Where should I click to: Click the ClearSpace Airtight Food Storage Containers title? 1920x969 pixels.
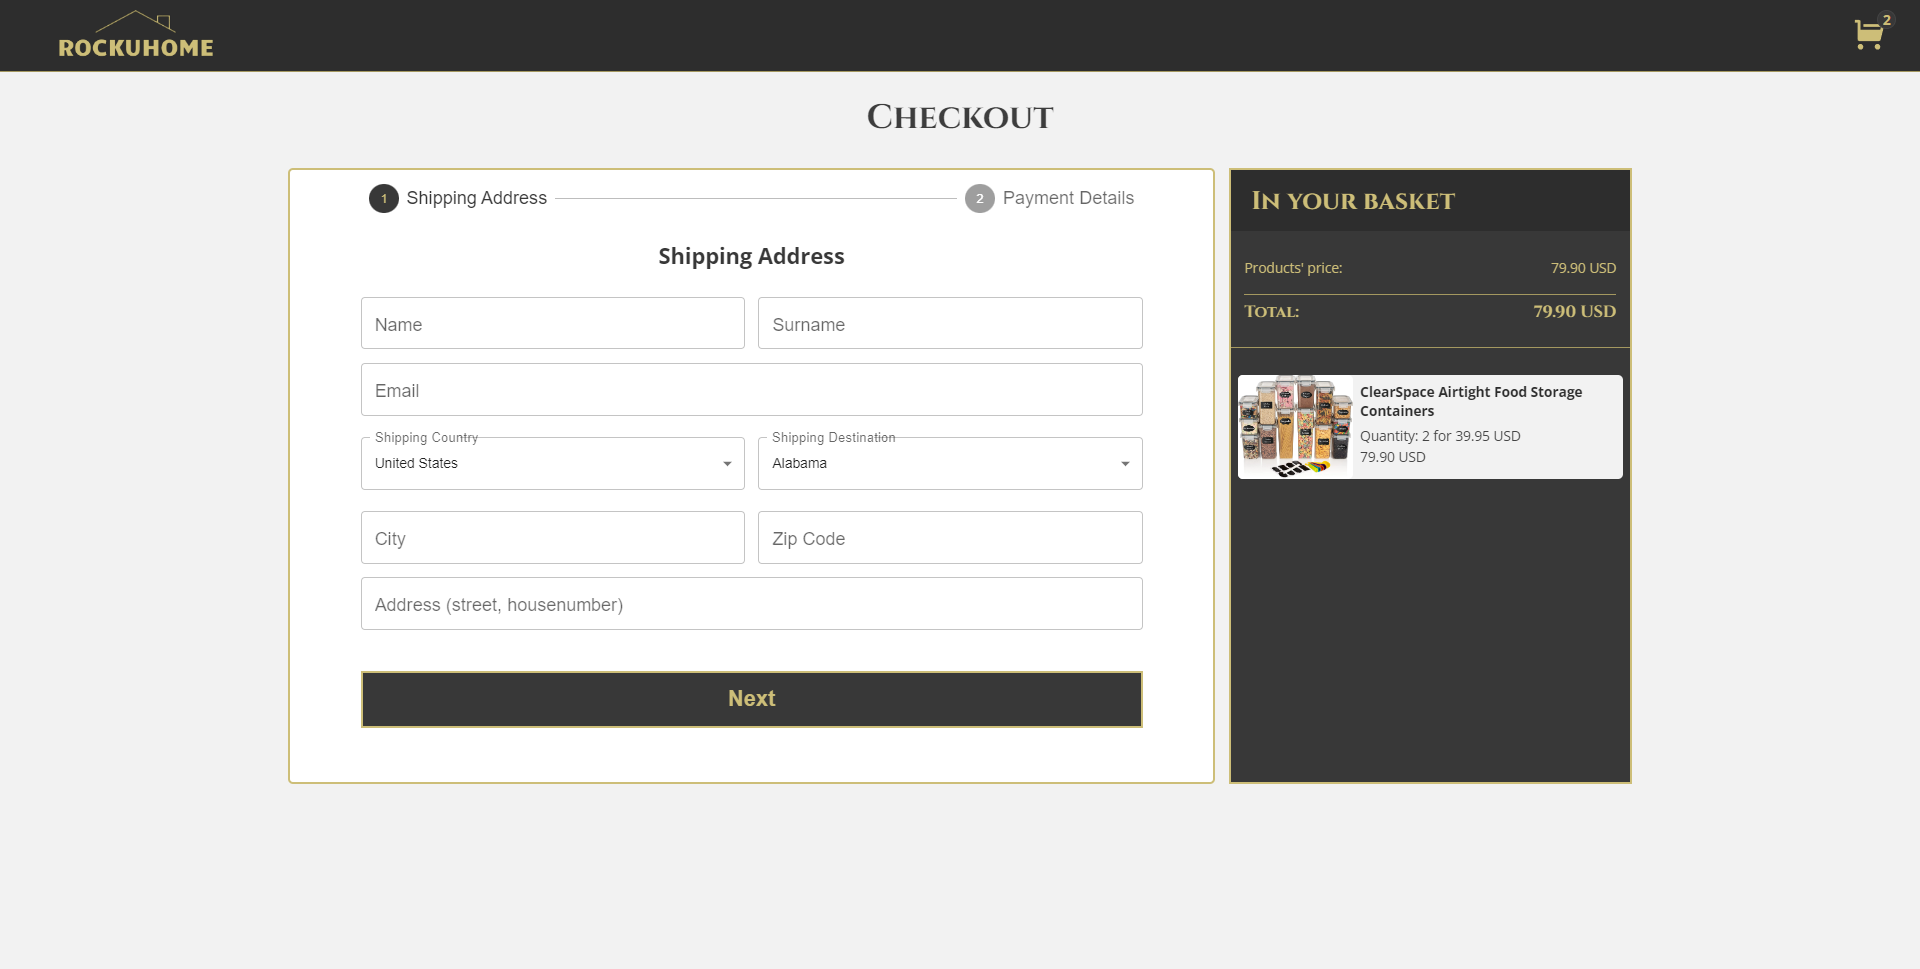(1471, 401)
